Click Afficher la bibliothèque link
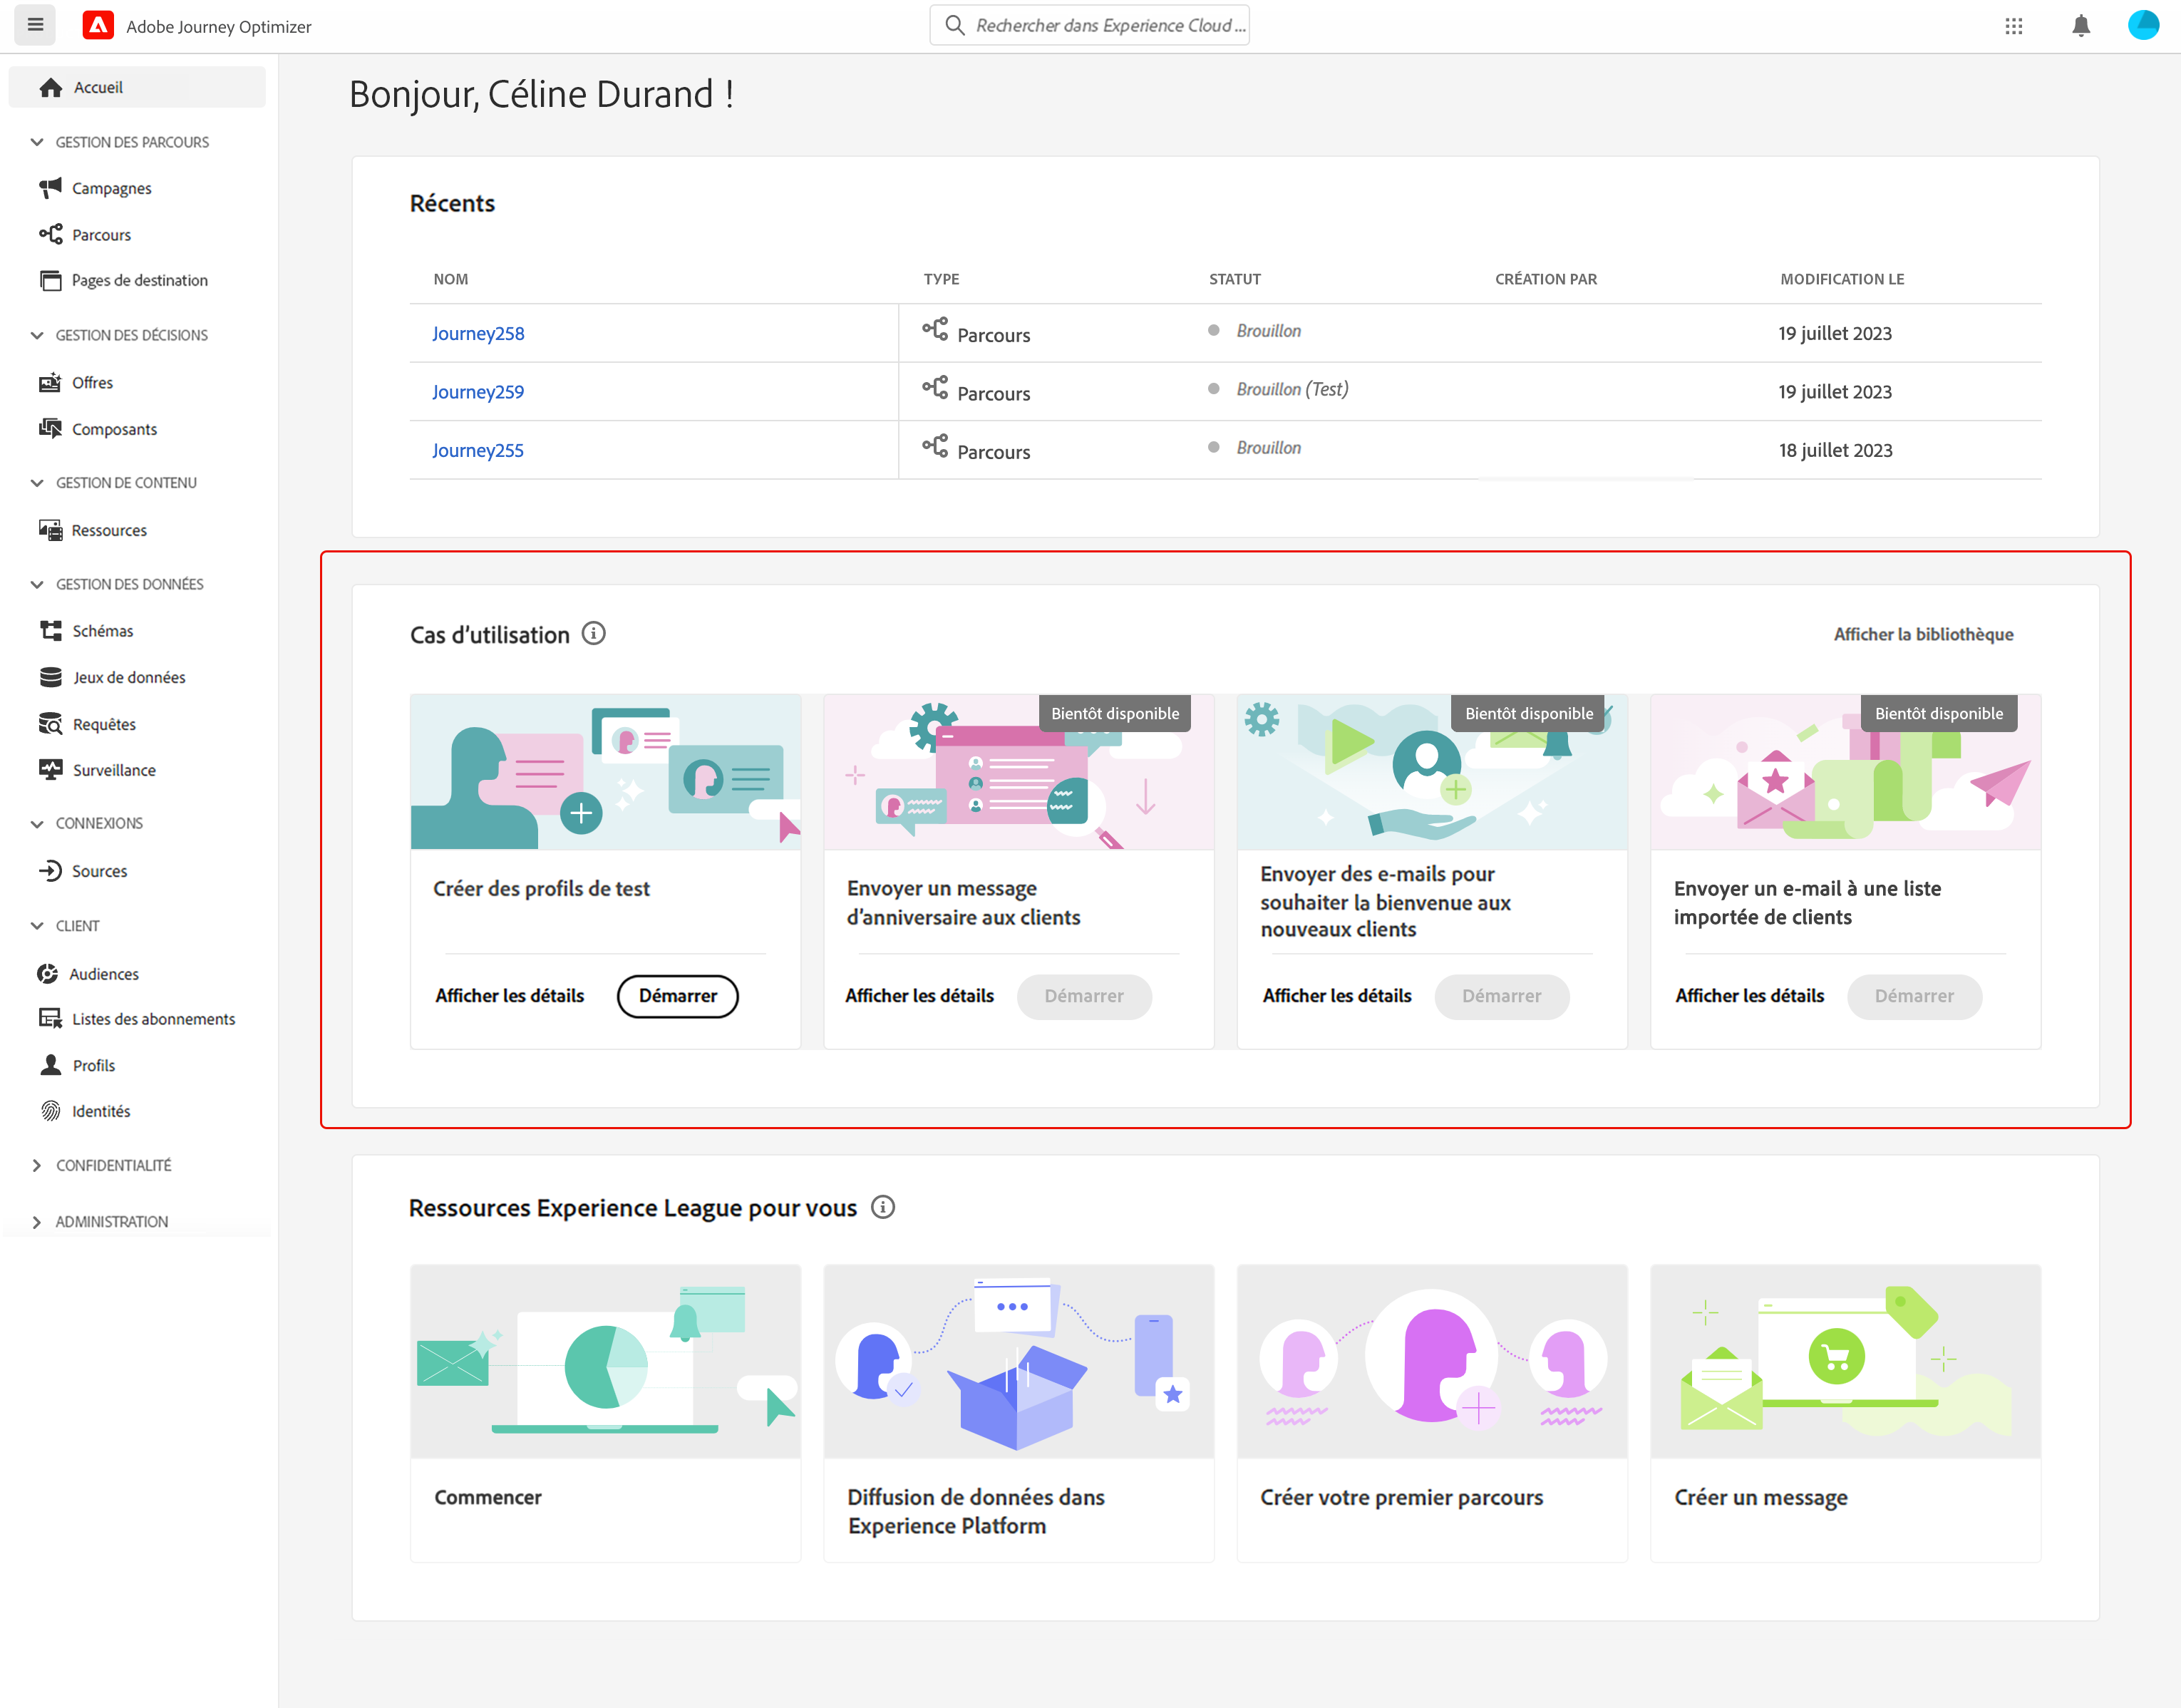This screenshot has width=2181, height=1708. coord(1922,634)
